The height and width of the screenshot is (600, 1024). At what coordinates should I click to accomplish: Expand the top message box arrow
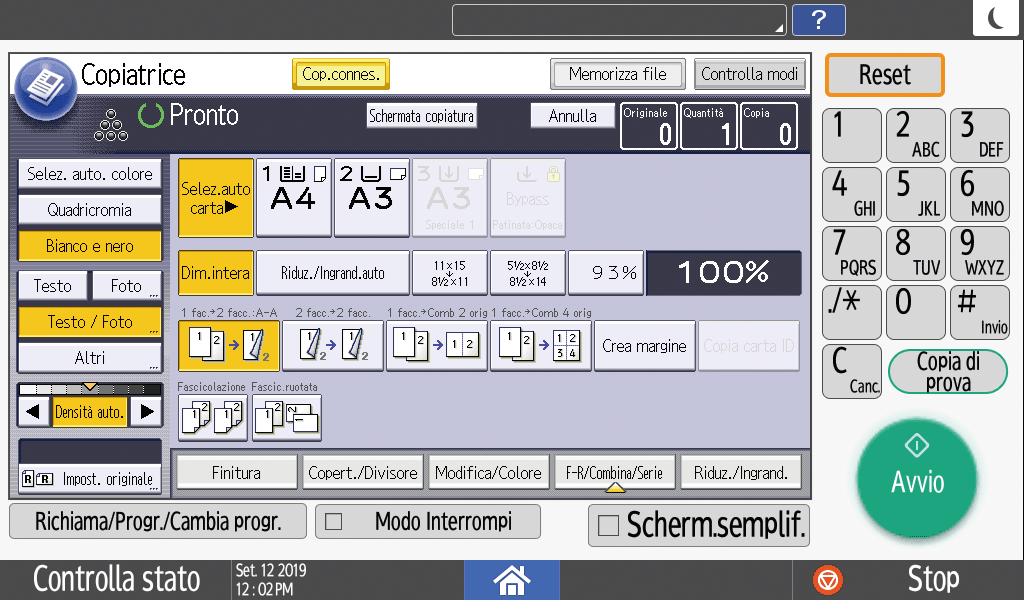tap(779, 28)
